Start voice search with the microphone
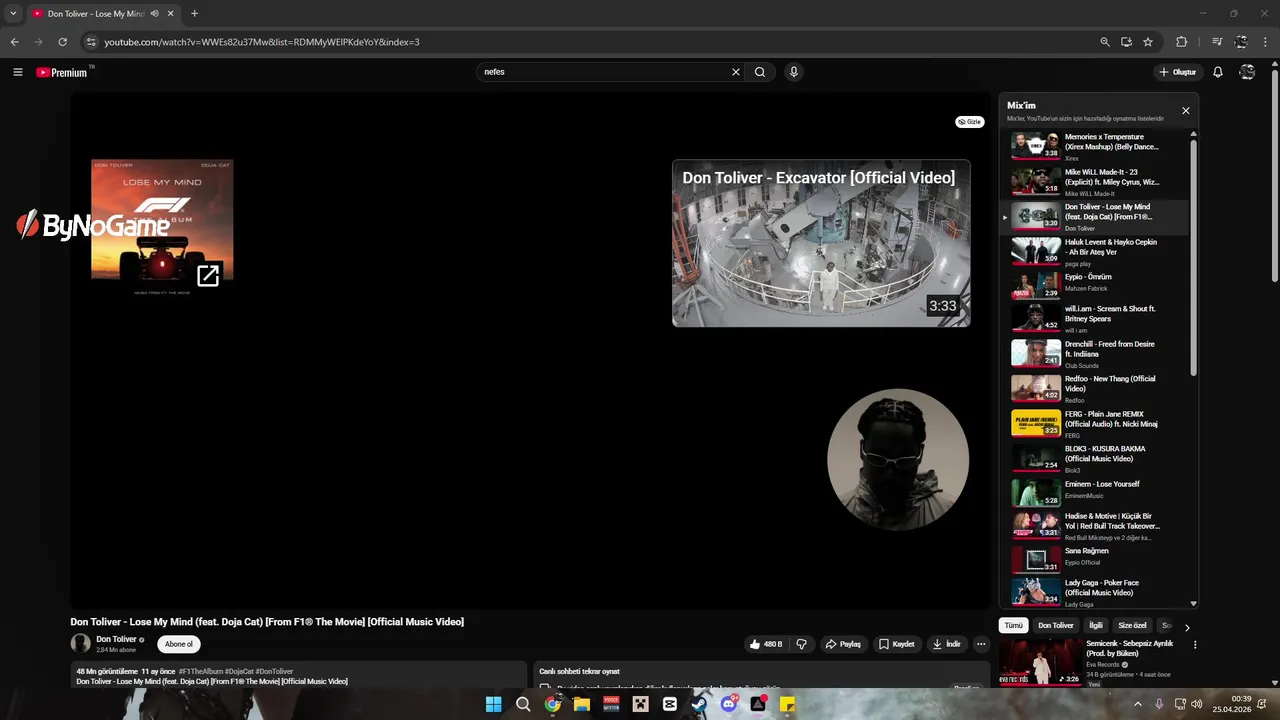Viewport: 1280px width, 720px height. coord(794,72)
